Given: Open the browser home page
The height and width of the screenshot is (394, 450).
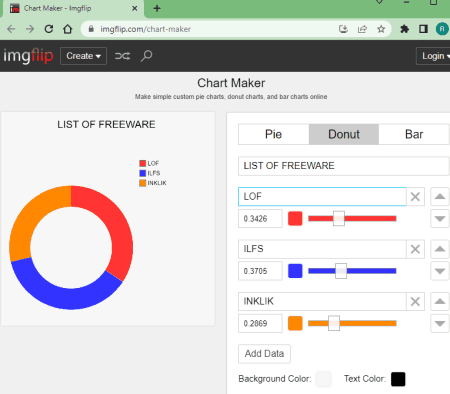Looking at the screenshot, I should coord(68,29).
